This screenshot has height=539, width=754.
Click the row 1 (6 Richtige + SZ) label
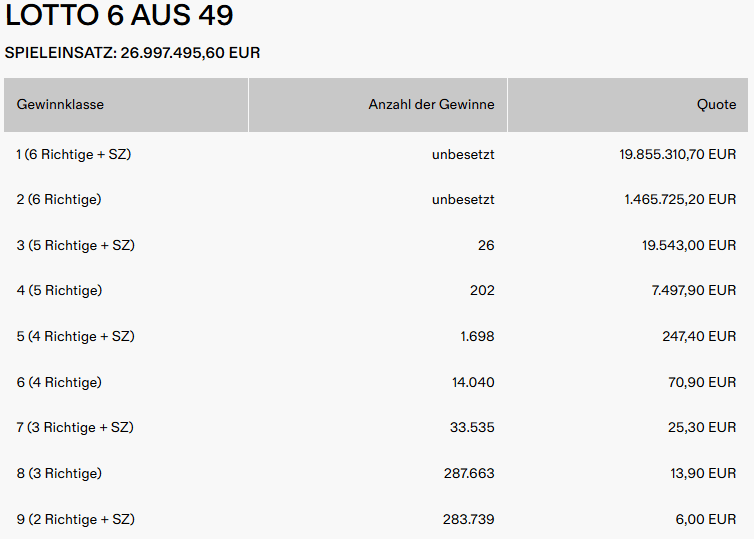click(74, 154)
